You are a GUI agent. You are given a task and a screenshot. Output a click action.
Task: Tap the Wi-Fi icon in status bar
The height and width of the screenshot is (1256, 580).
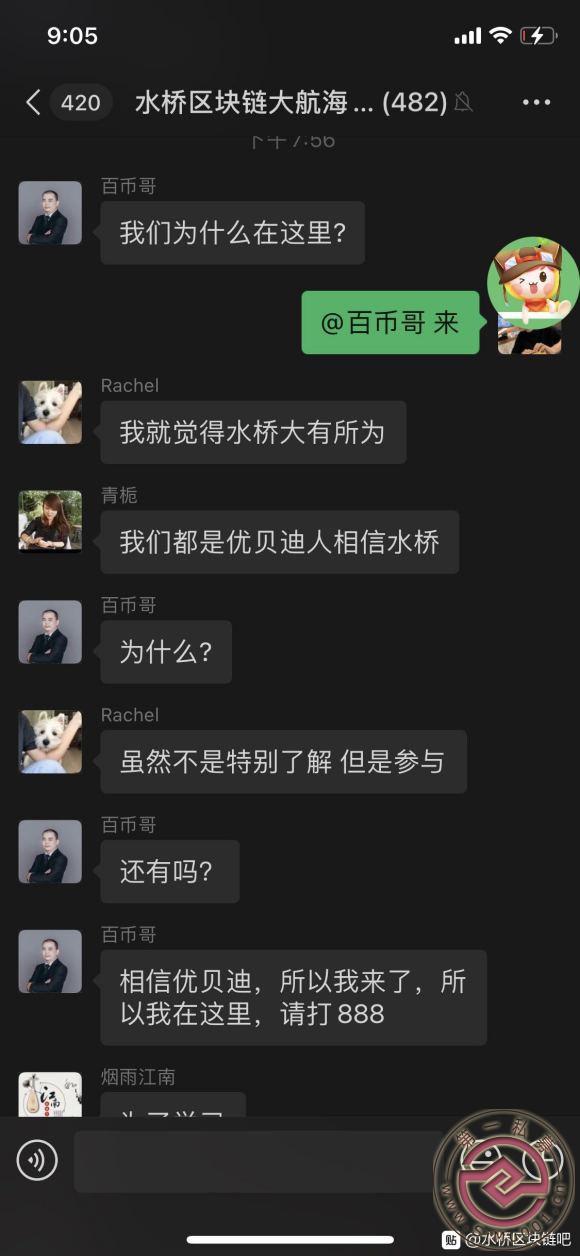pos(500,36)
